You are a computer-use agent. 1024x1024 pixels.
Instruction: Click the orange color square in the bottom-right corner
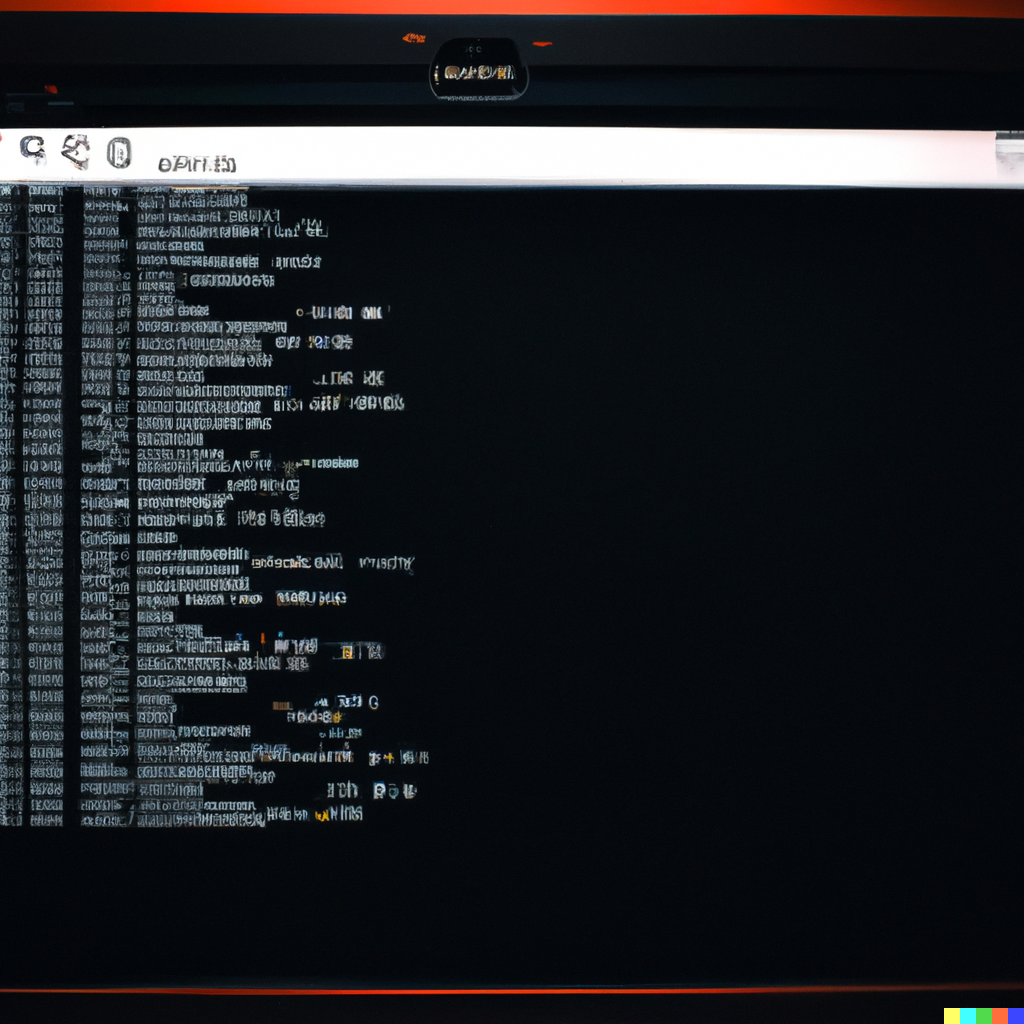point(1000,1016)
